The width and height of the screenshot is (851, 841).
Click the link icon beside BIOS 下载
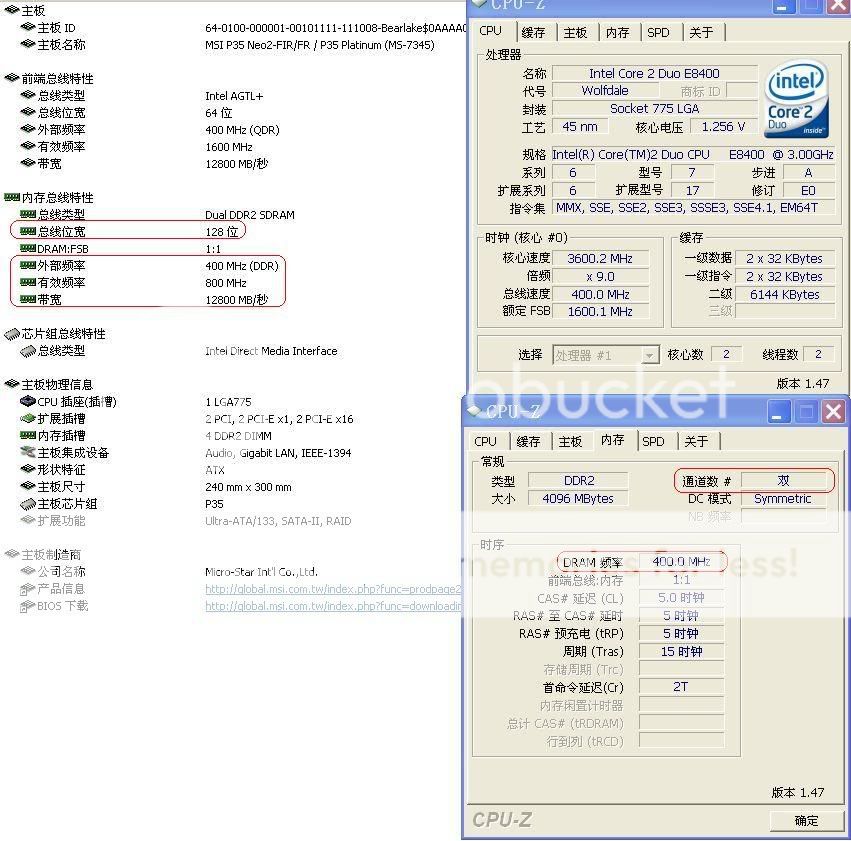(28, 606)
